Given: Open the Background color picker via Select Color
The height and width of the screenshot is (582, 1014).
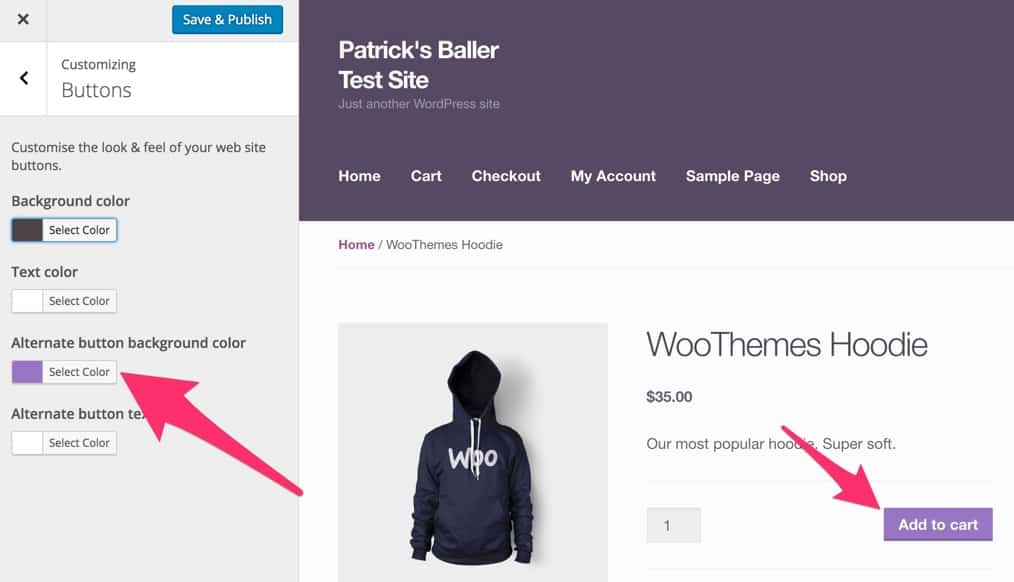Looking at the screenshot, I should pyautogui.click(x=79, y=229).
